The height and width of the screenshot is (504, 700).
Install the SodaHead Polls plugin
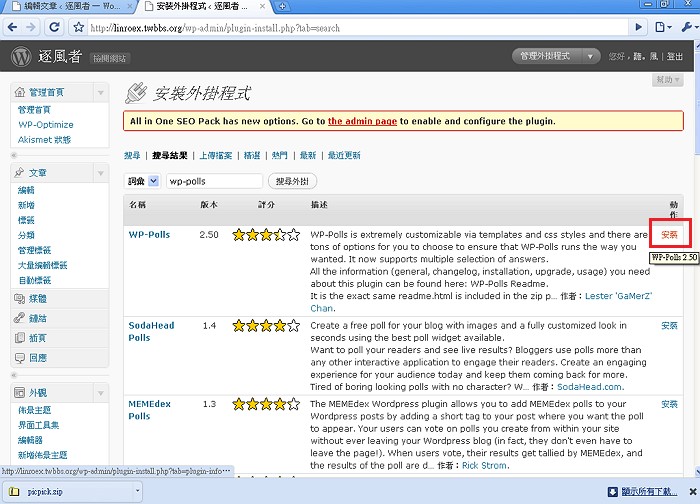pos(669,326)
